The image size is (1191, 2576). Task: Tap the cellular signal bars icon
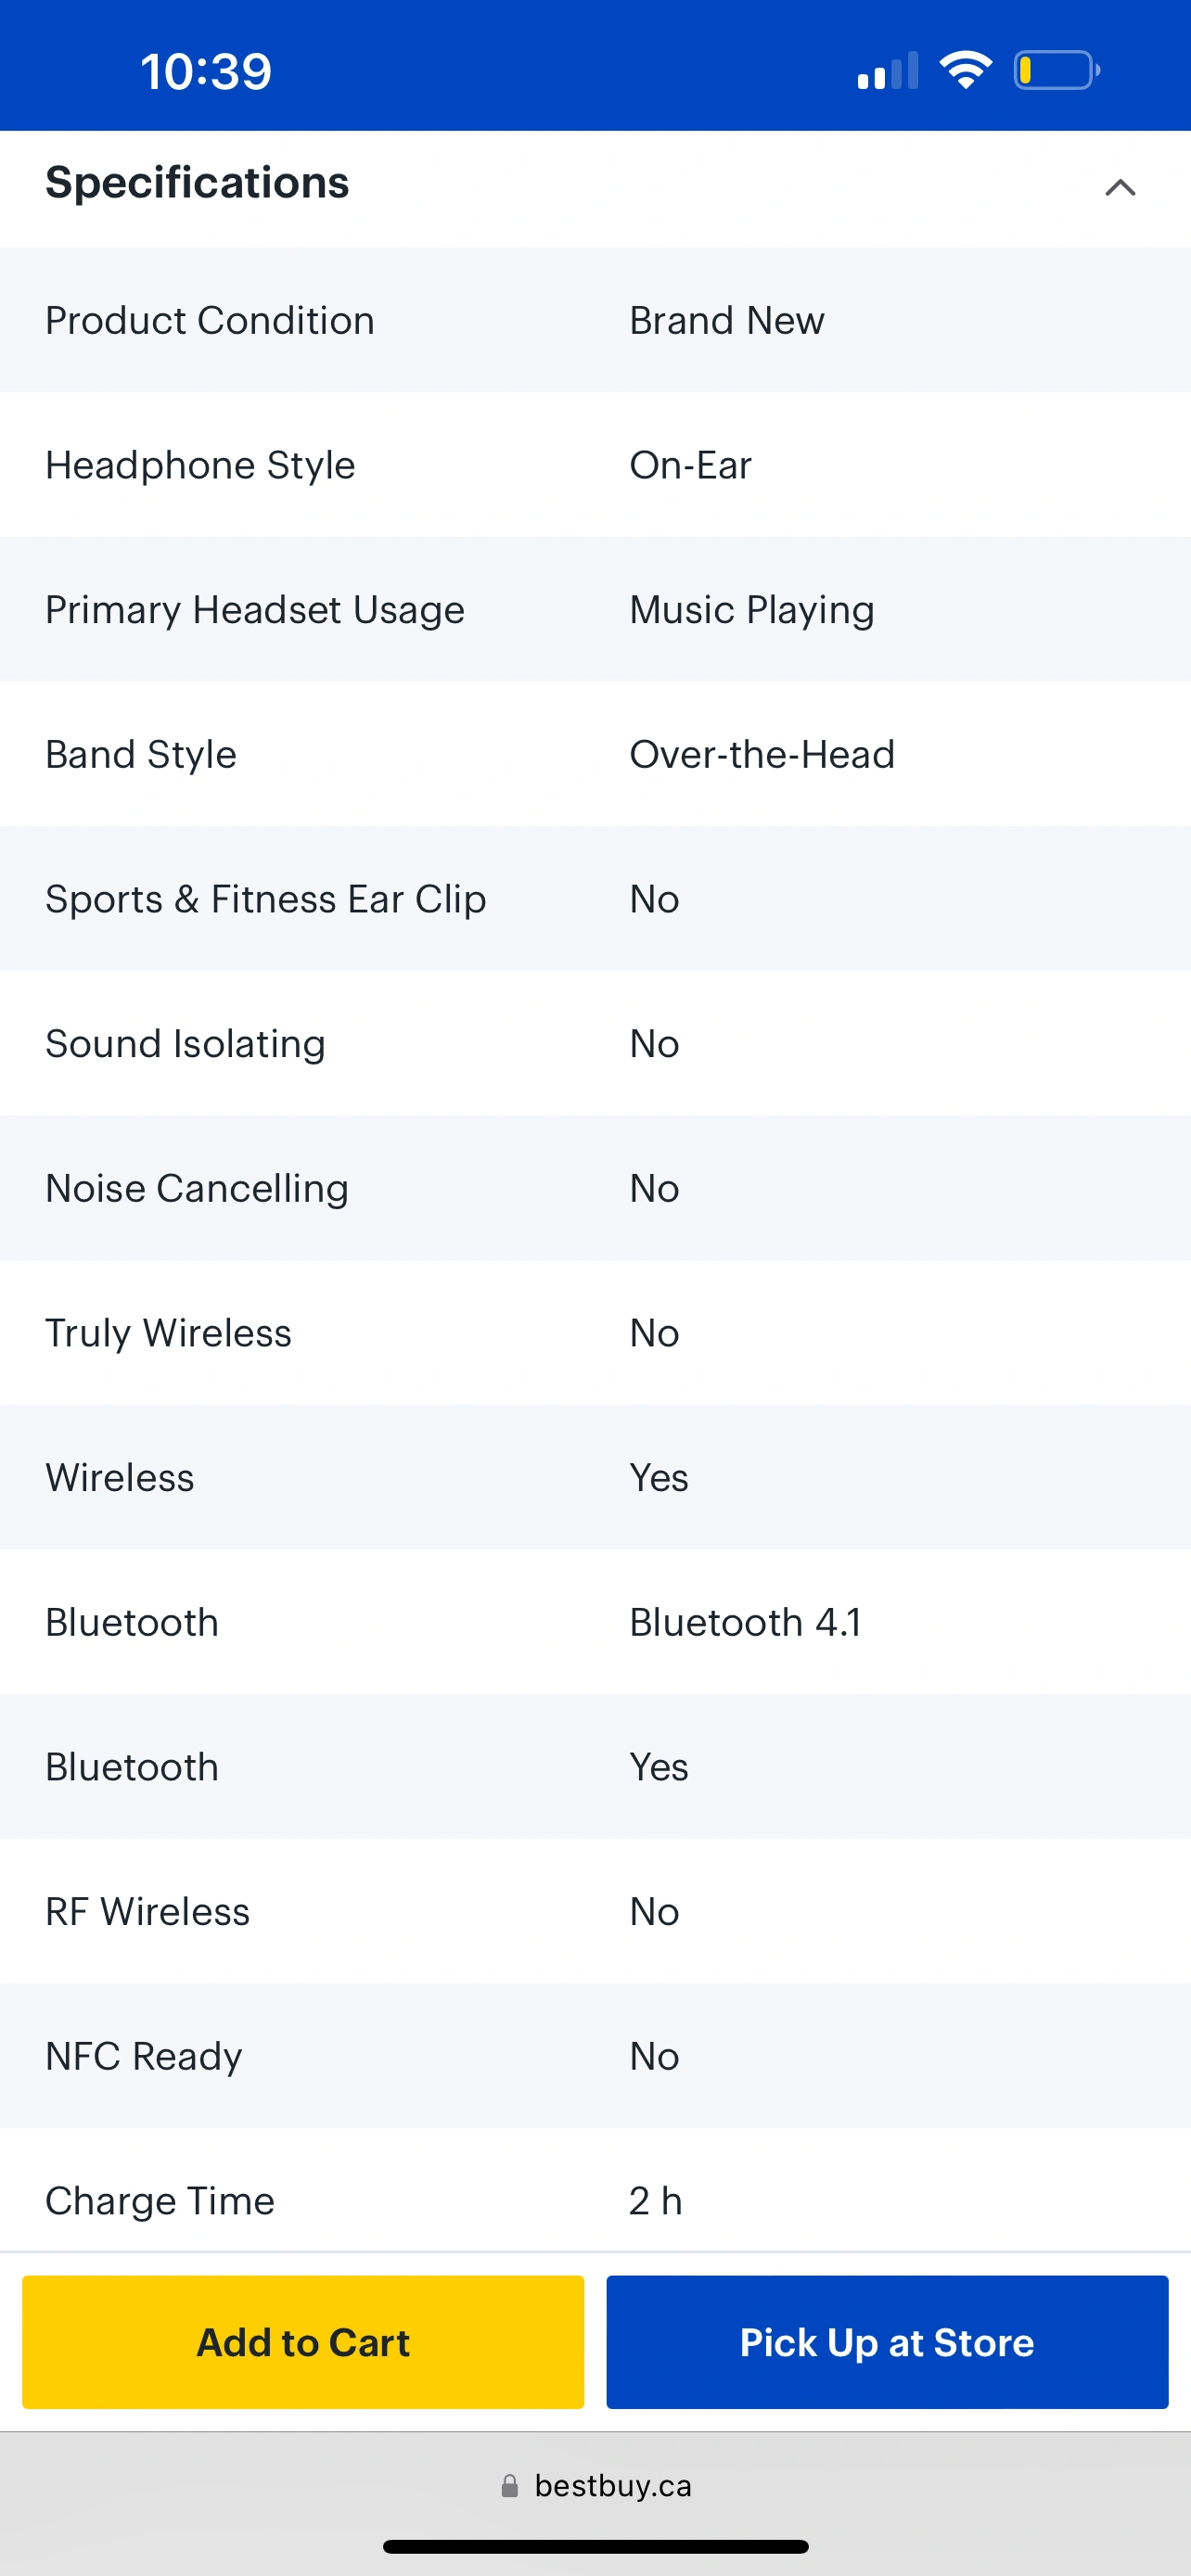[x=887, y=70]
